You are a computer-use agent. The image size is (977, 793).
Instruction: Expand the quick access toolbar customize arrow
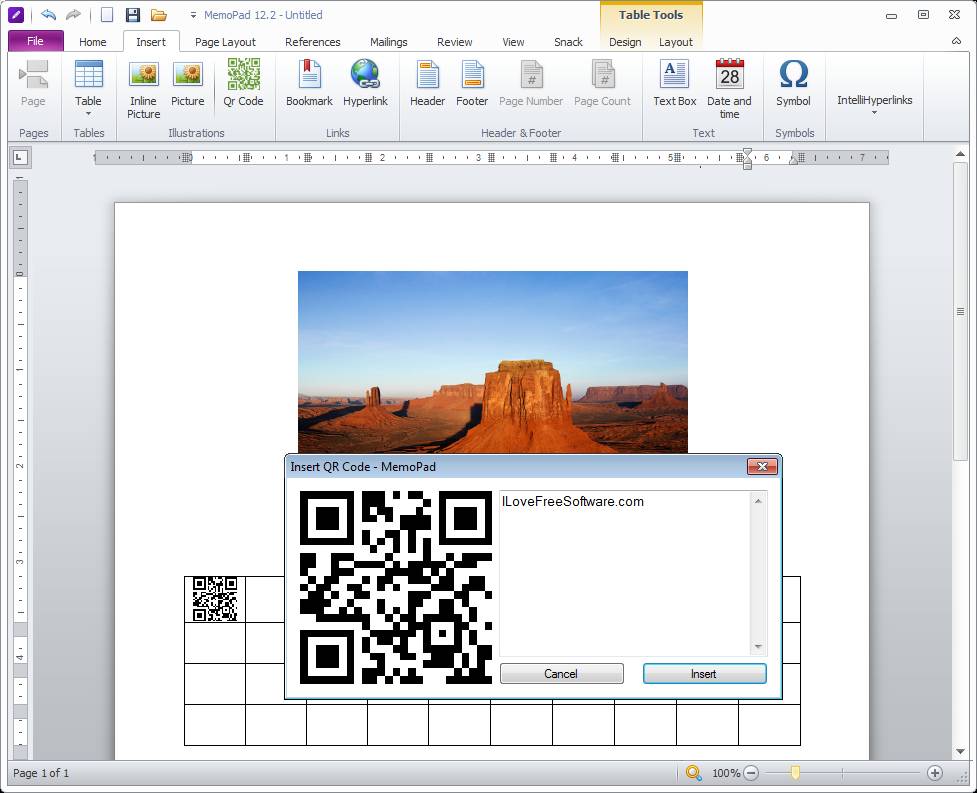[192, 16]
